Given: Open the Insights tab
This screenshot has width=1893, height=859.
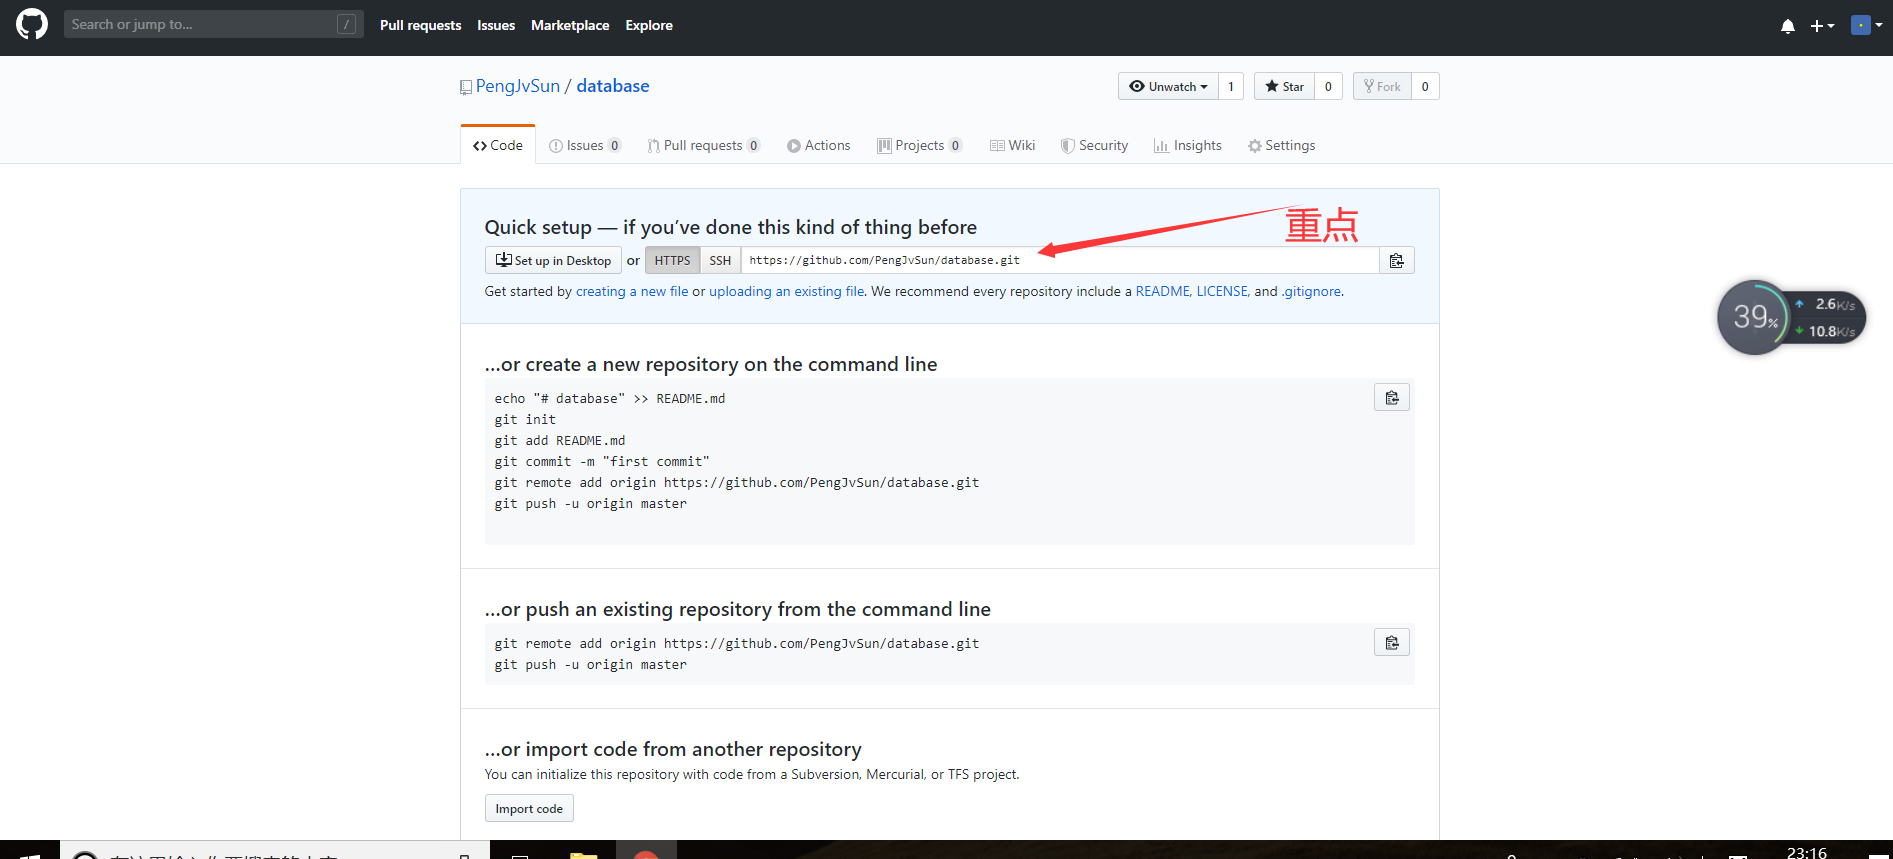Looking at the screenshot, I should [1188, 145].
